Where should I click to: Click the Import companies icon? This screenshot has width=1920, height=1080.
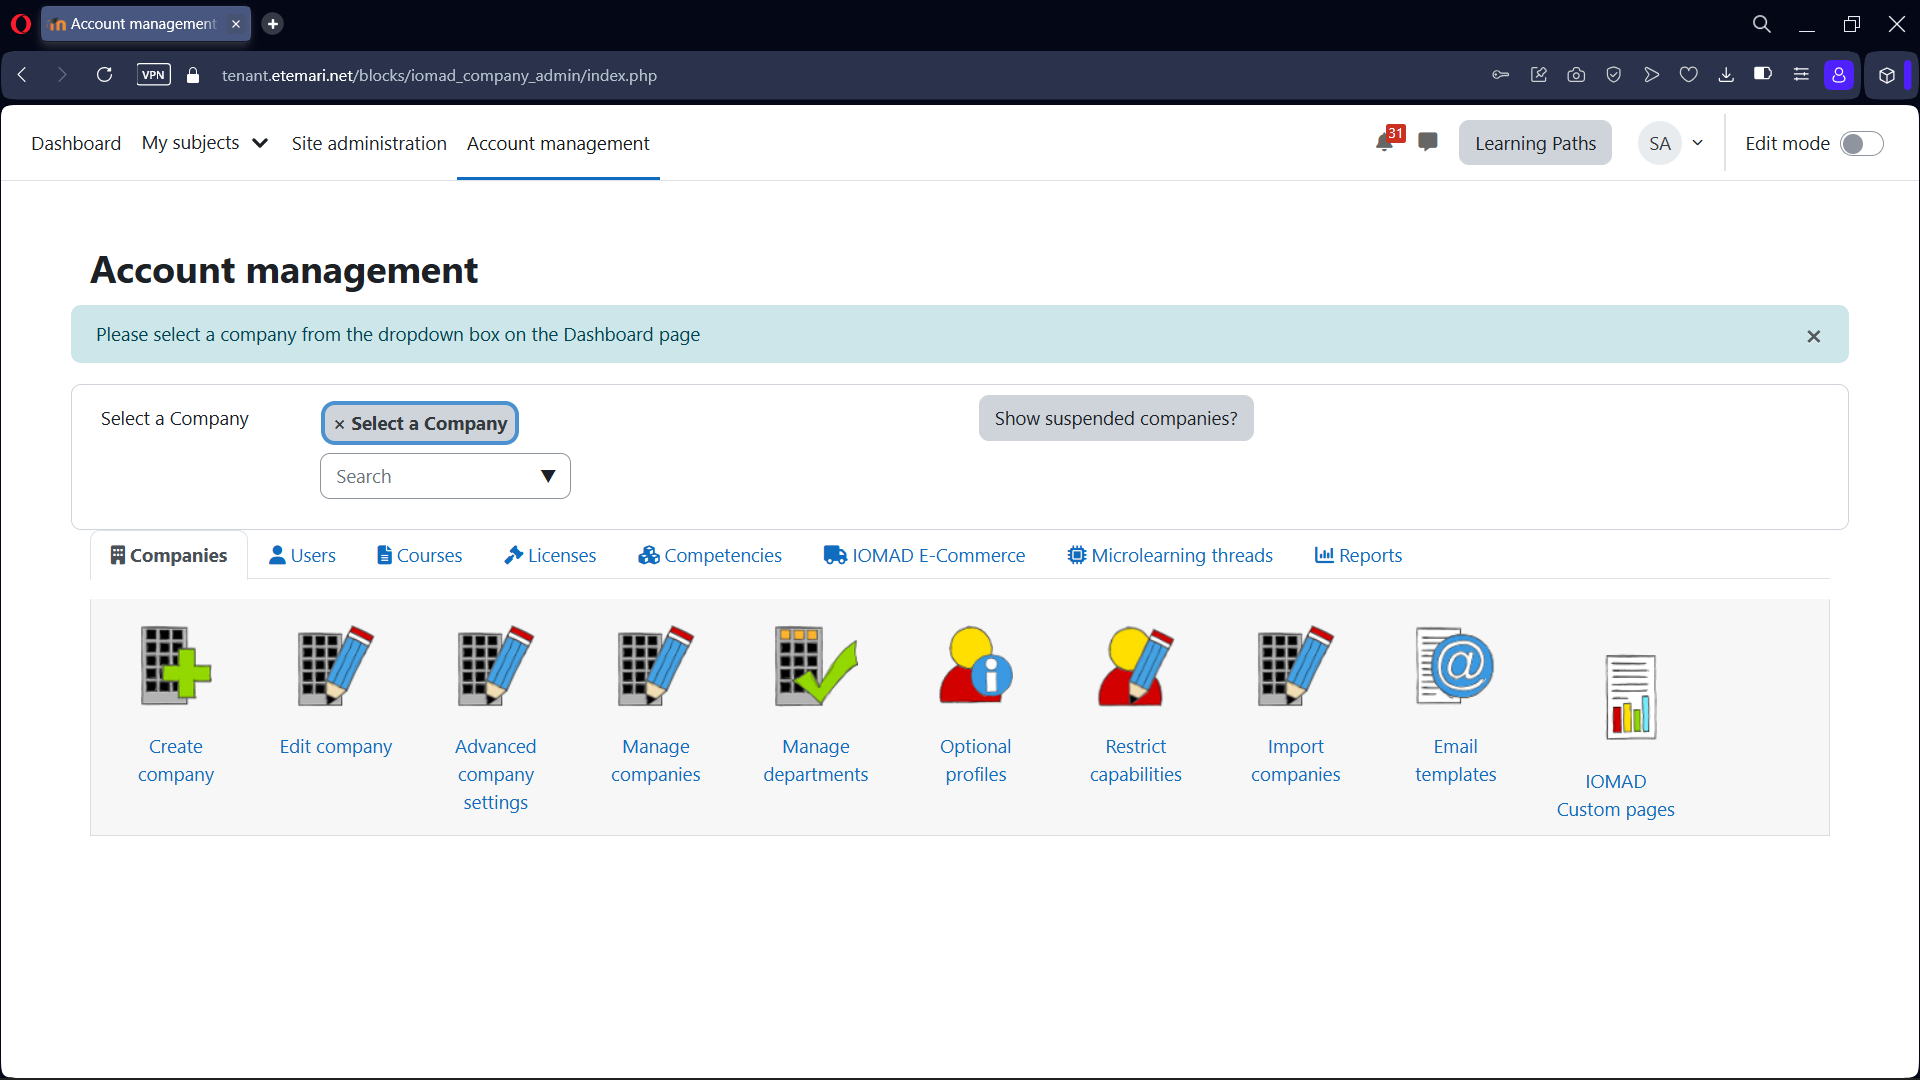(1296, 666)
